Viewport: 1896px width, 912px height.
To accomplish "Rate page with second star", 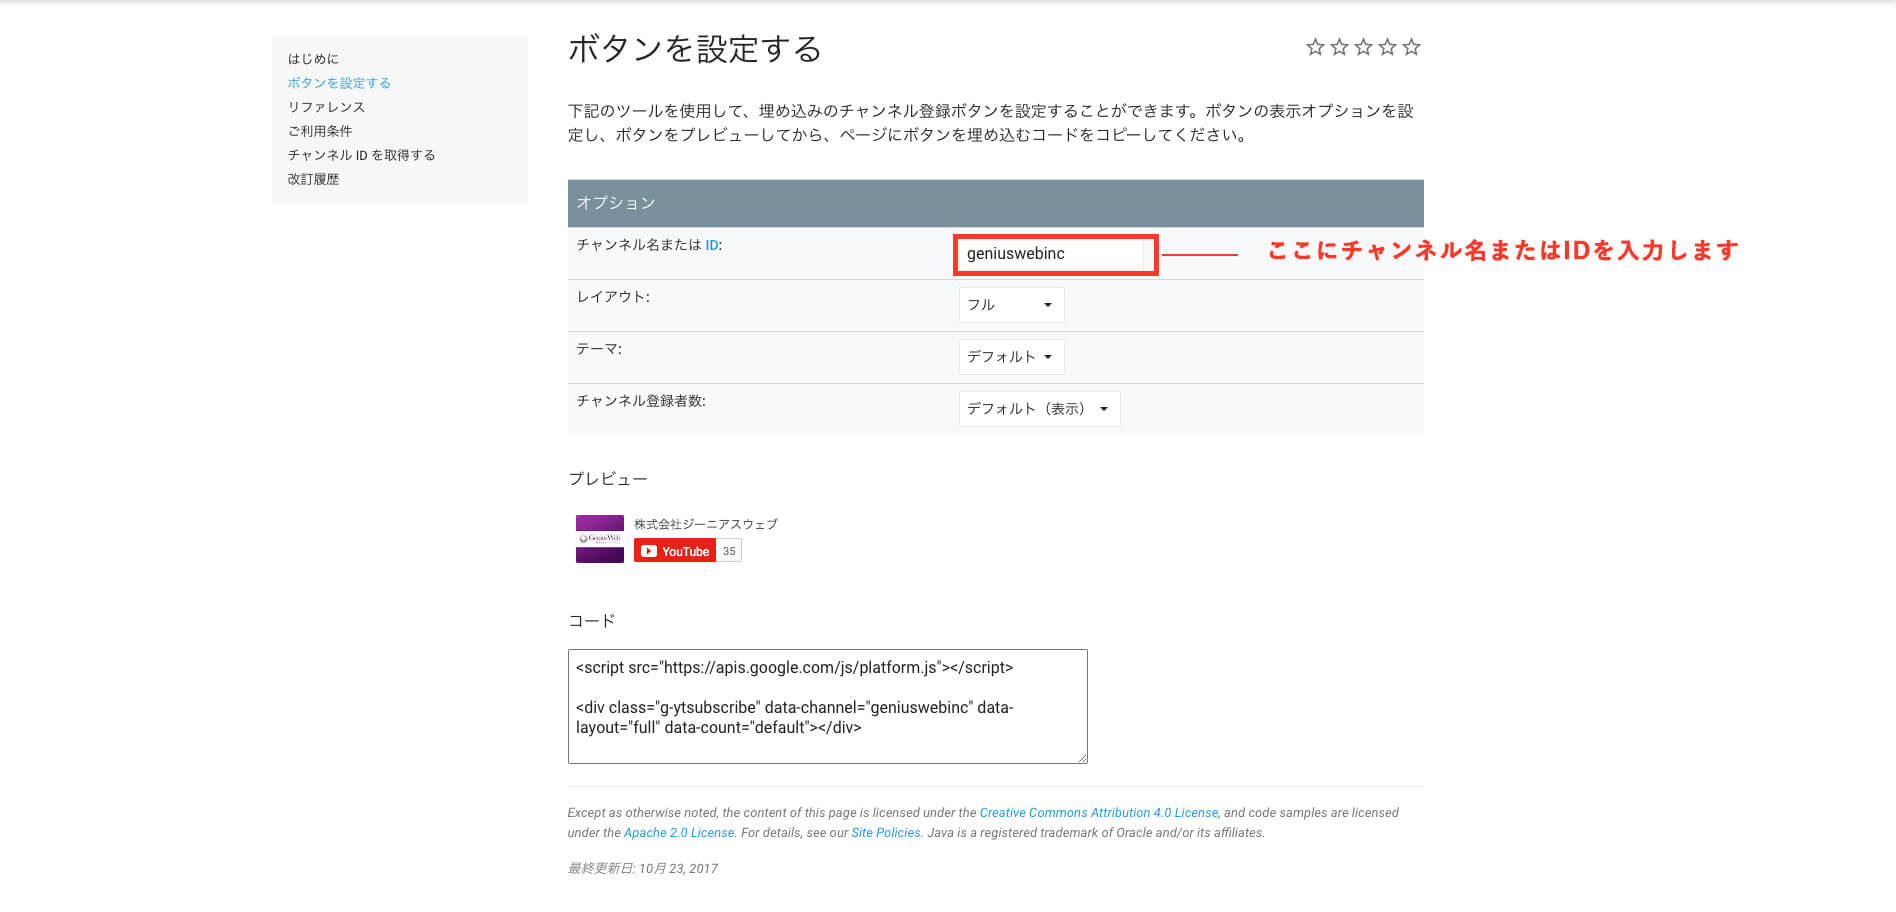I will coord(1339,47).
